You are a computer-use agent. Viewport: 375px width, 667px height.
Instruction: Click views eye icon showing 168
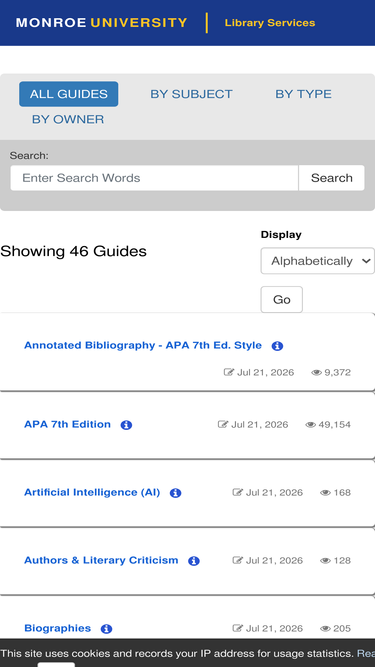coord(325,493)
